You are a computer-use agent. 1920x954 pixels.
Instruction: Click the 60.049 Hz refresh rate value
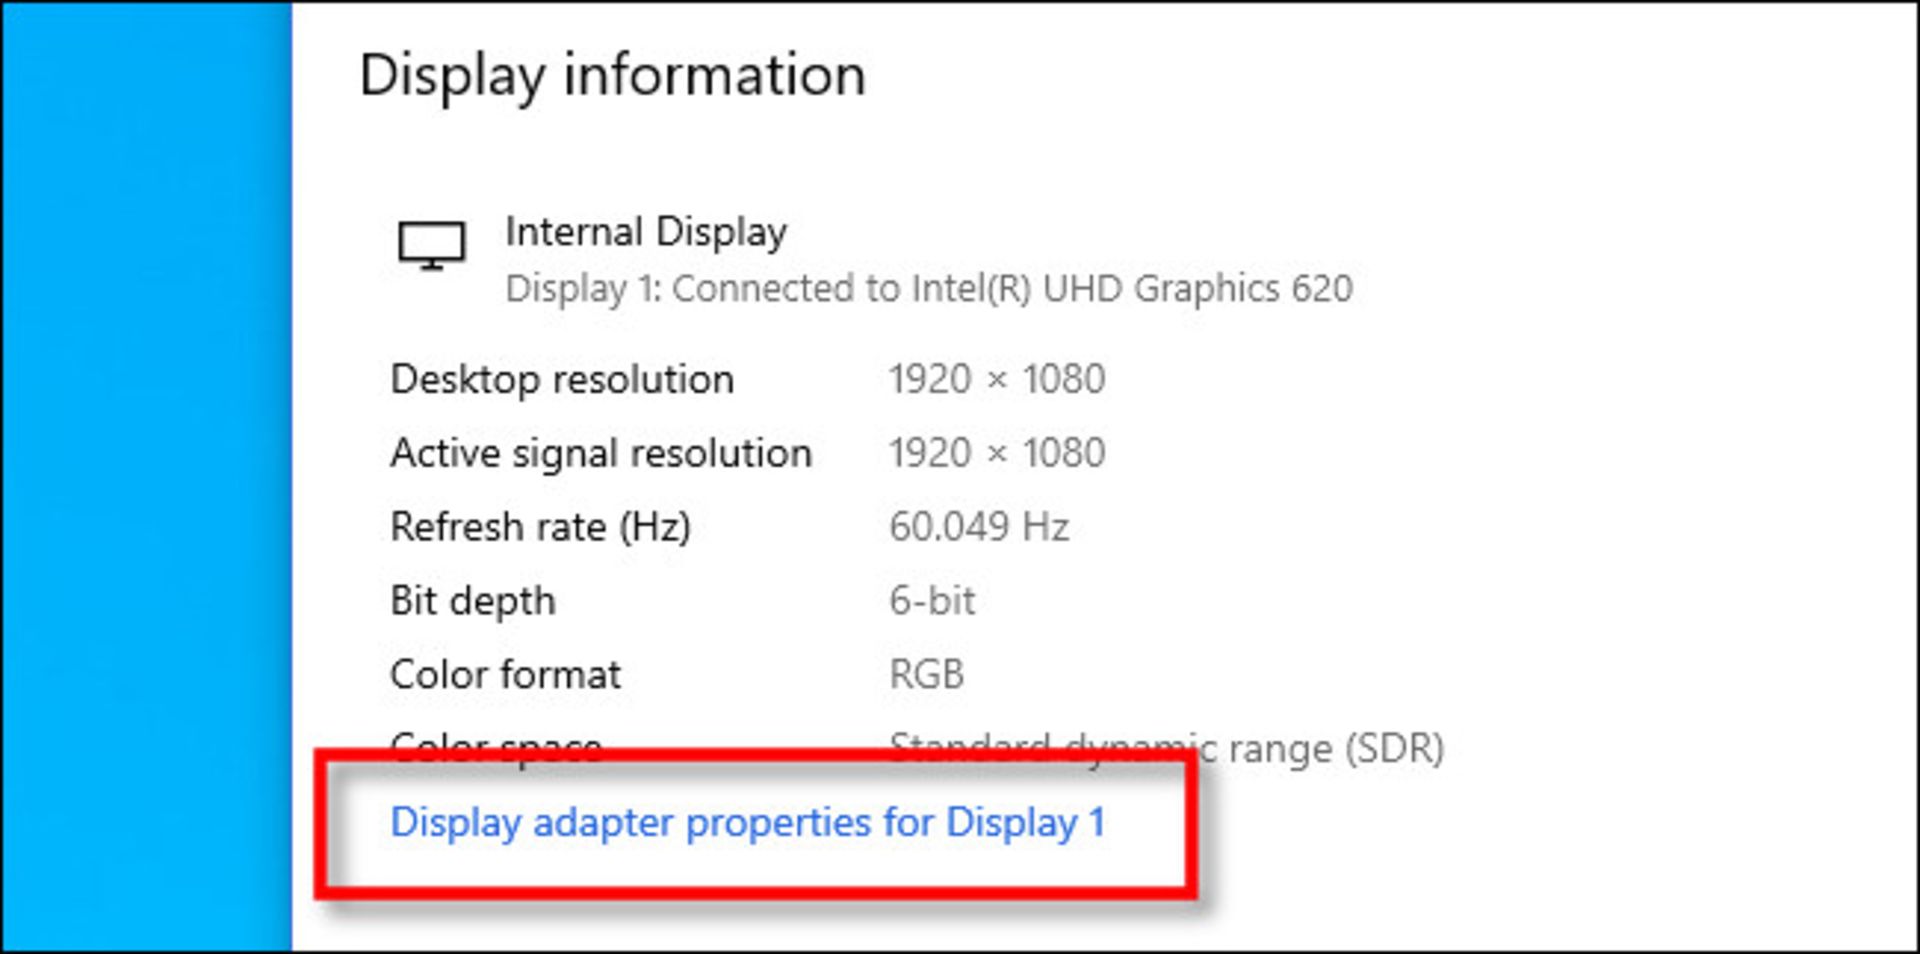(x=978, y=527)
